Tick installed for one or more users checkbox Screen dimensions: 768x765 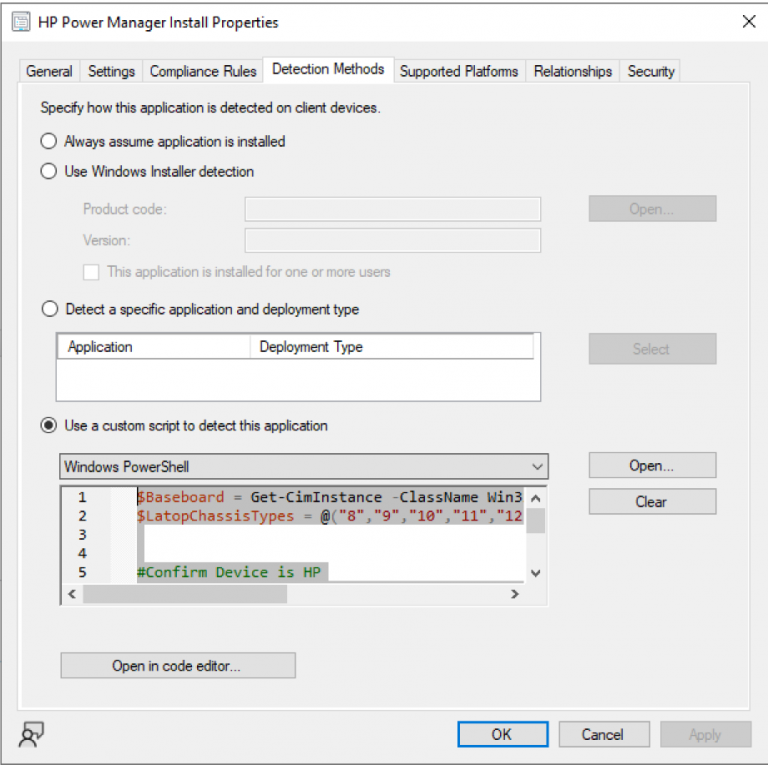point(91,272)
